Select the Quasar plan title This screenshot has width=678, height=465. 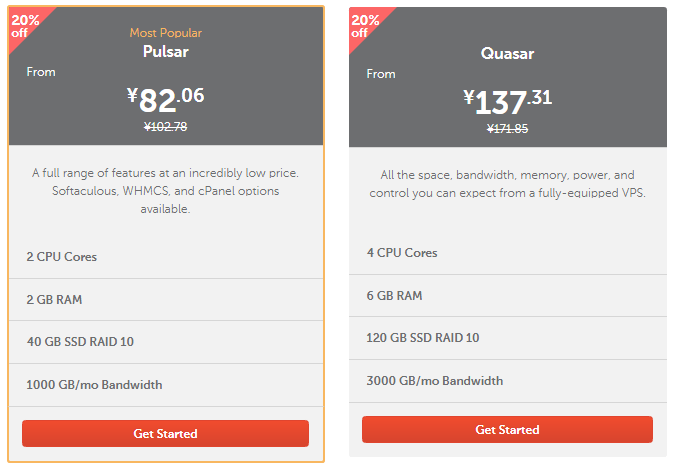(x=507, y=54)
